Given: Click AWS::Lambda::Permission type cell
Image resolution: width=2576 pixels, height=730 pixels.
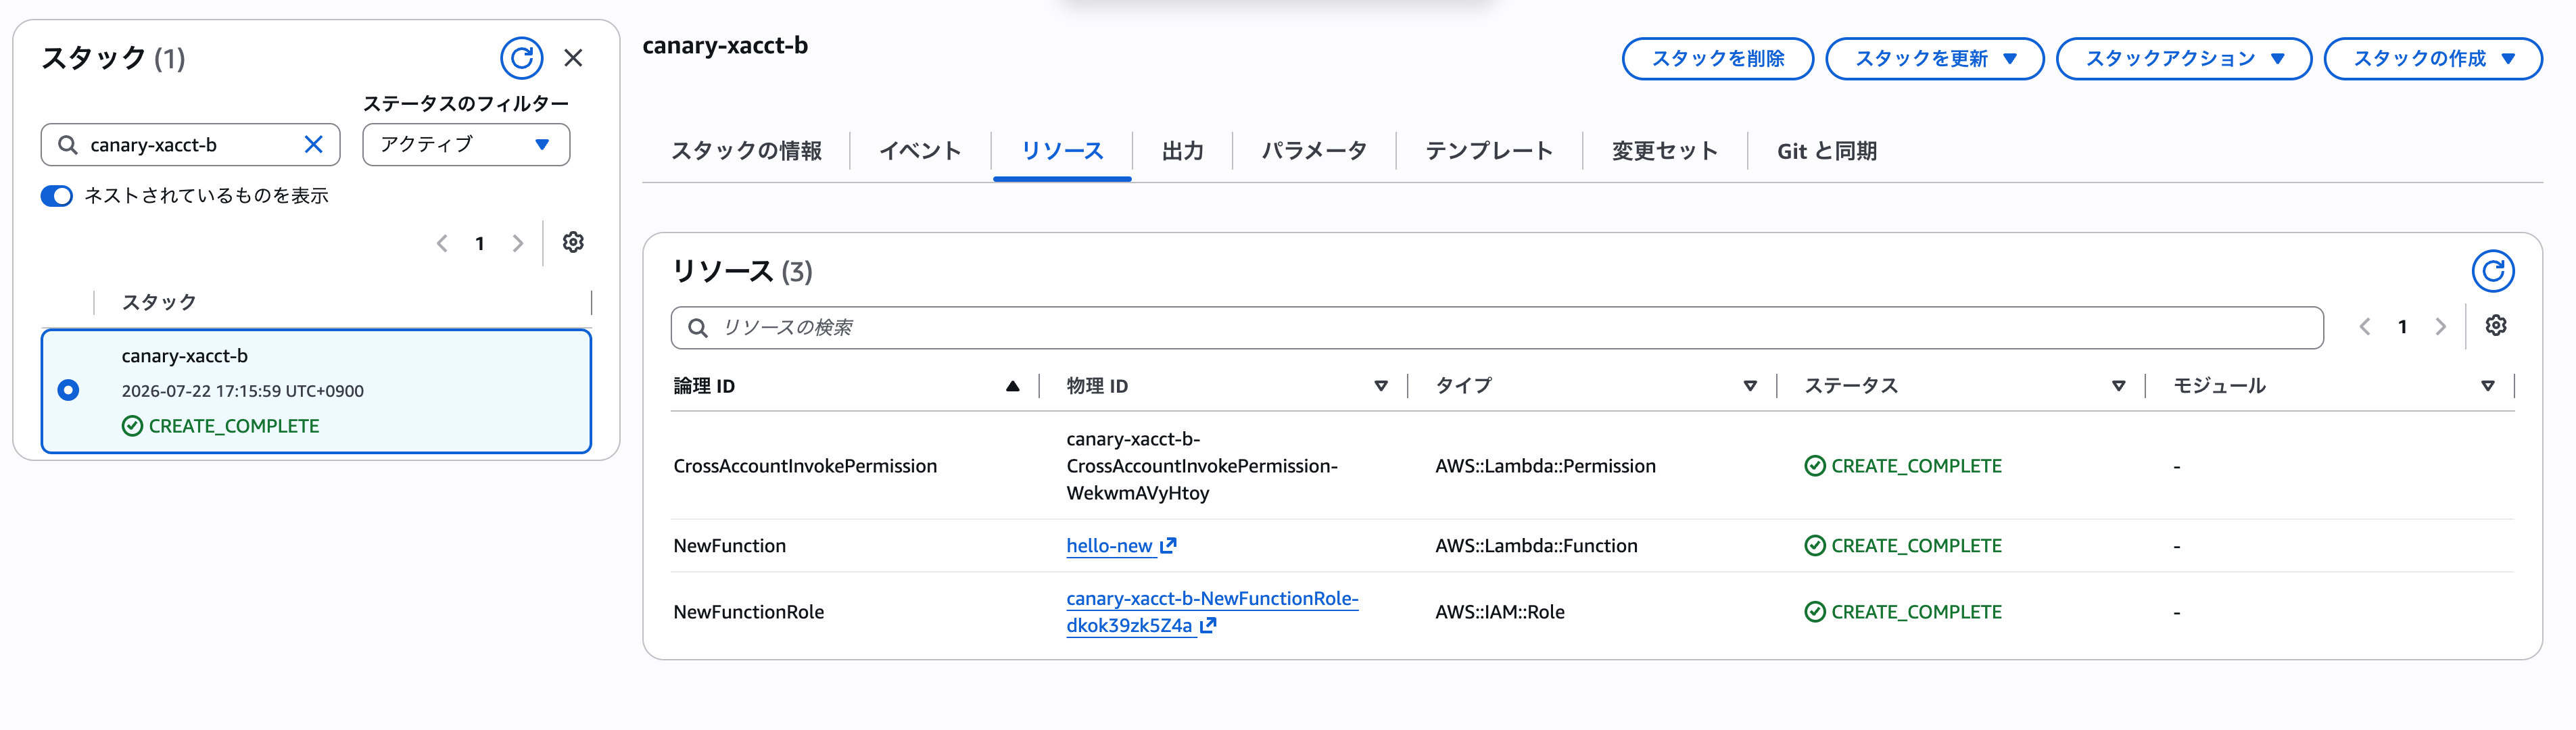Looking at the screenshot, I should point(1545,466).
